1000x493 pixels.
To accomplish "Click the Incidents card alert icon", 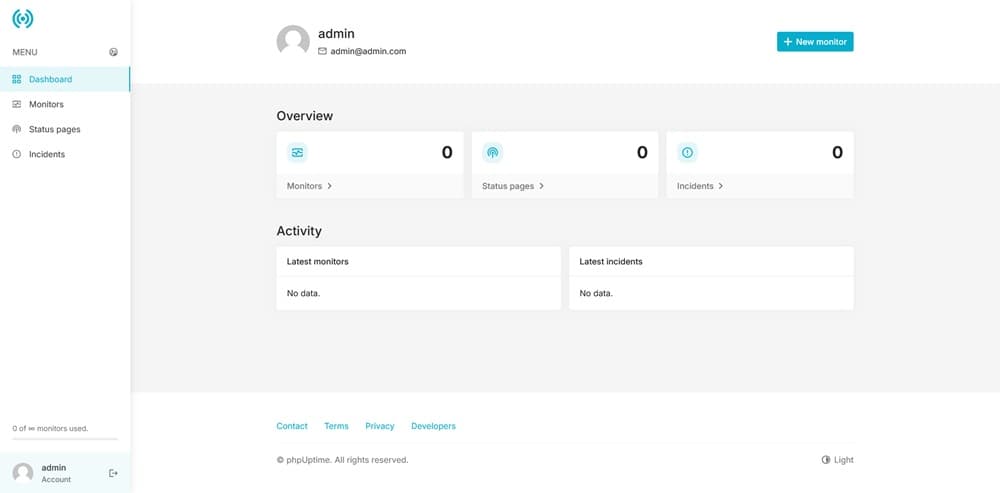I will (x=687, y=152).
